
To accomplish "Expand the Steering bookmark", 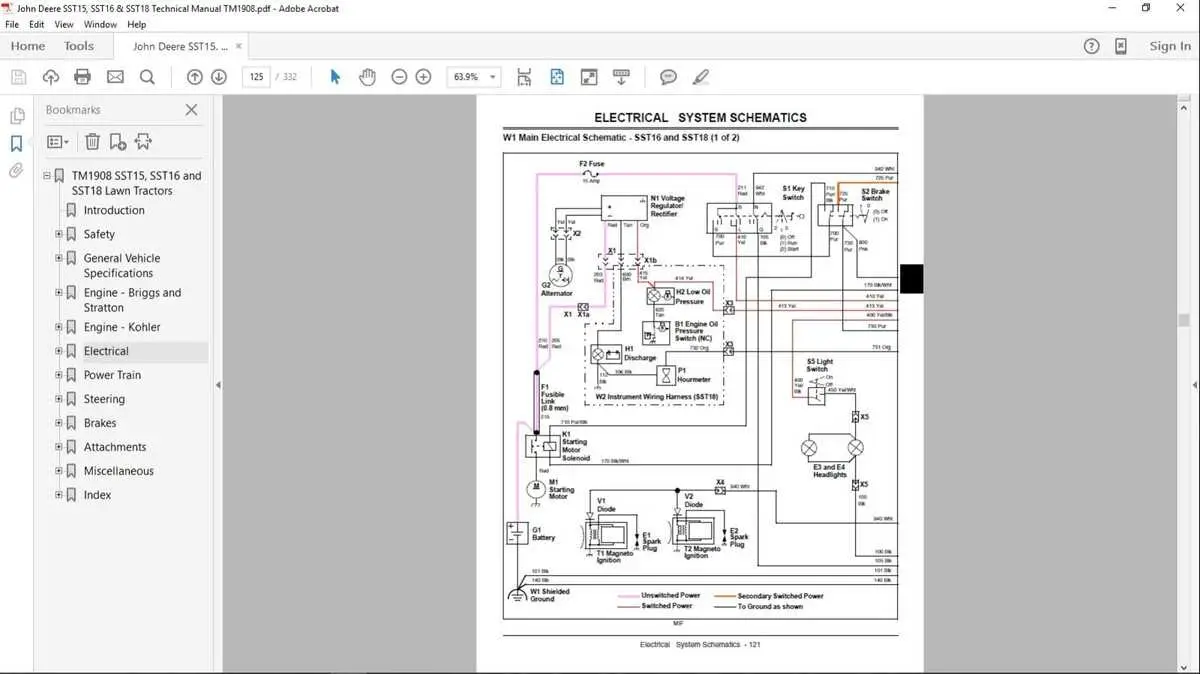I will click(59, 399).
